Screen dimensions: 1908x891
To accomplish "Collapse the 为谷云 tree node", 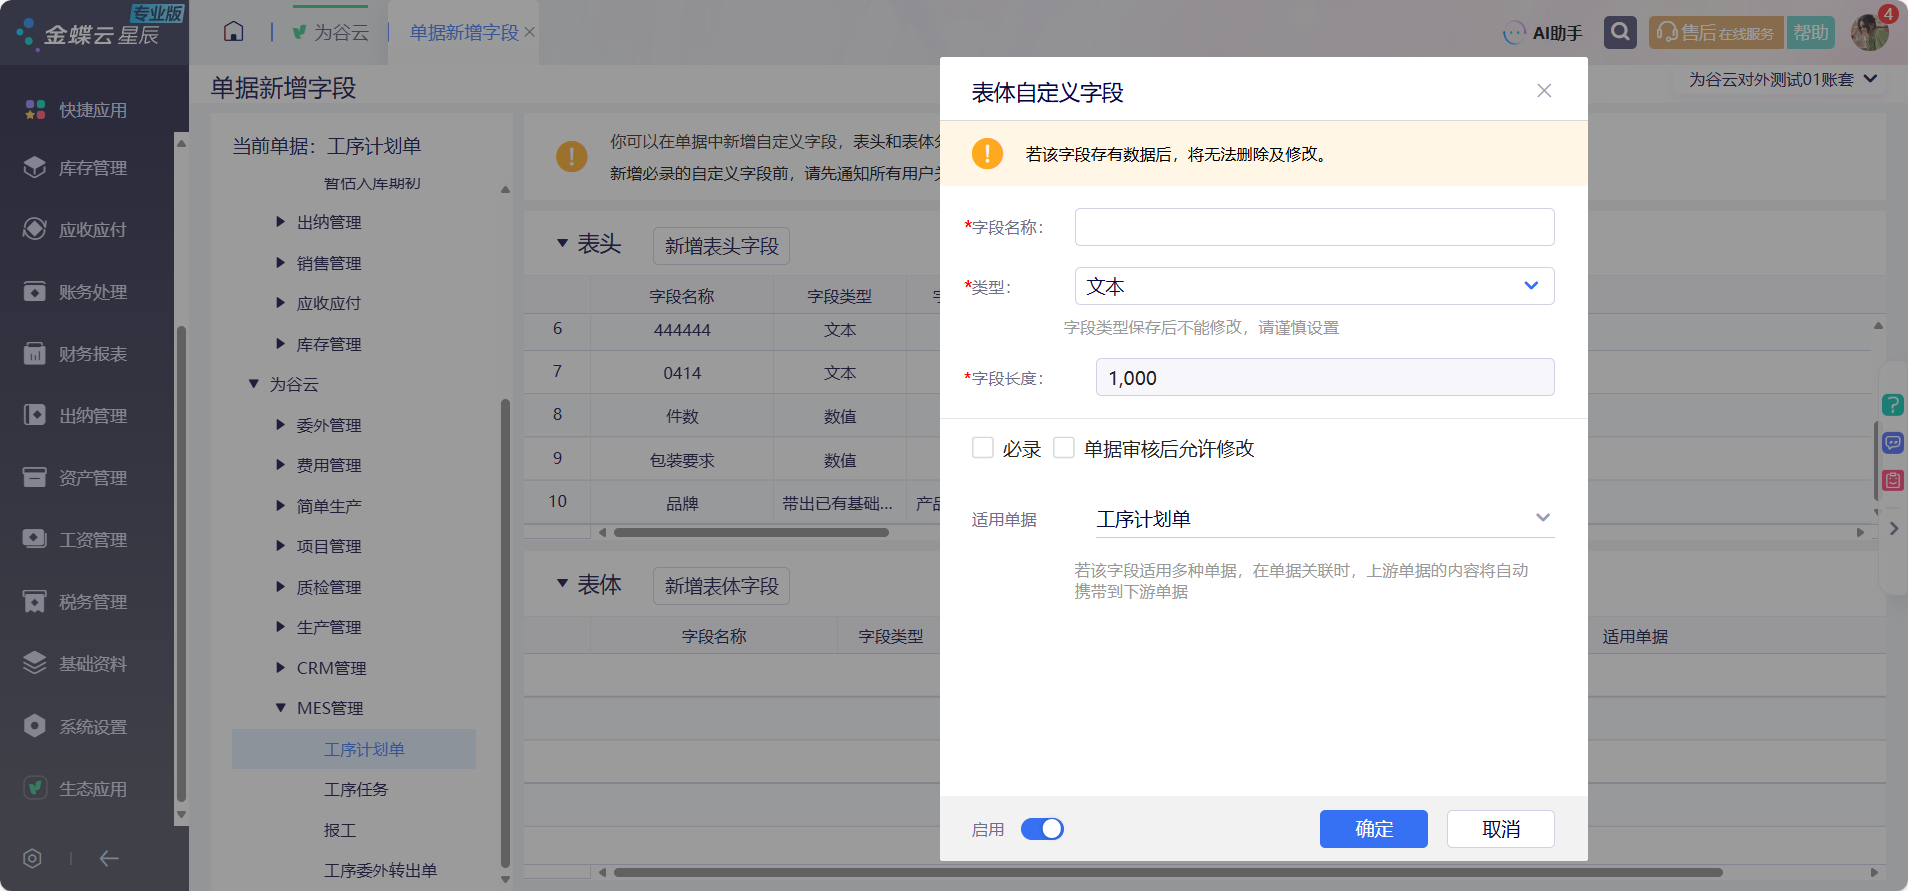I will (x=254, y=384).
